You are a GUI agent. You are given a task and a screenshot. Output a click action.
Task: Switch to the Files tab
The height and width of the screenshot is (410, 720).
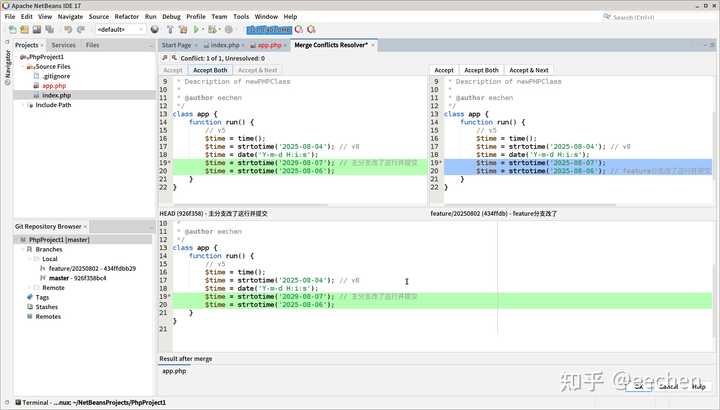pyautogui.click(x=92, y=45)
